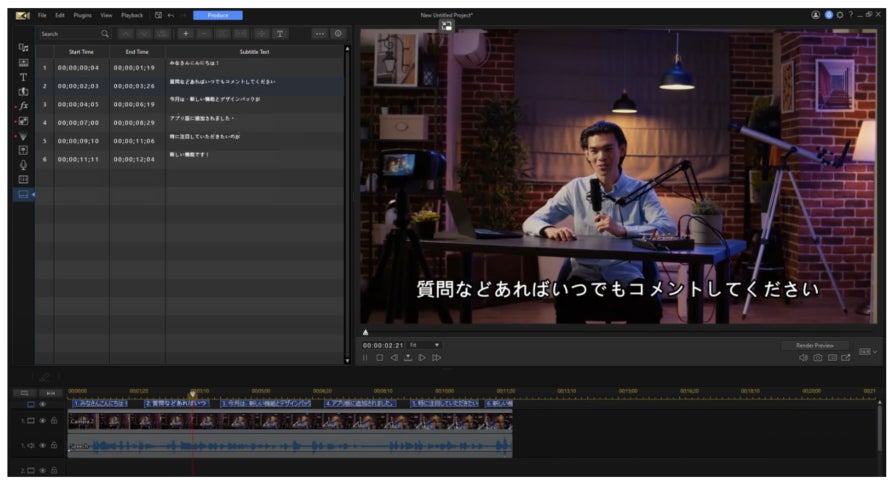Click the preview seek slider handle
894x483 pixels.
coord(365,332)
